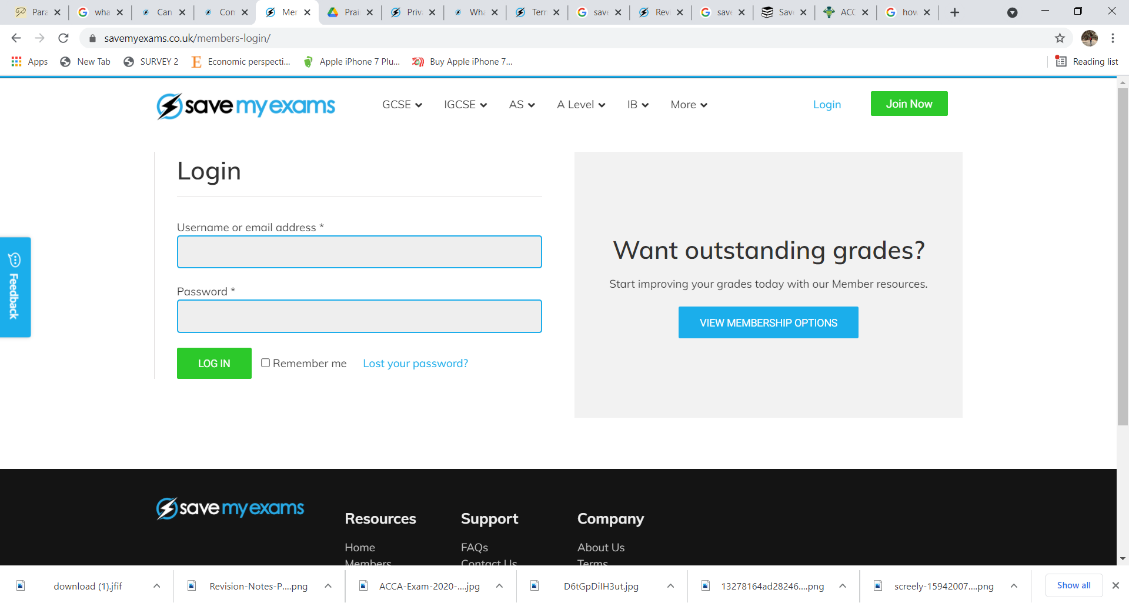Expand the GCSE dropdown menu

click(x=402, y=104)
